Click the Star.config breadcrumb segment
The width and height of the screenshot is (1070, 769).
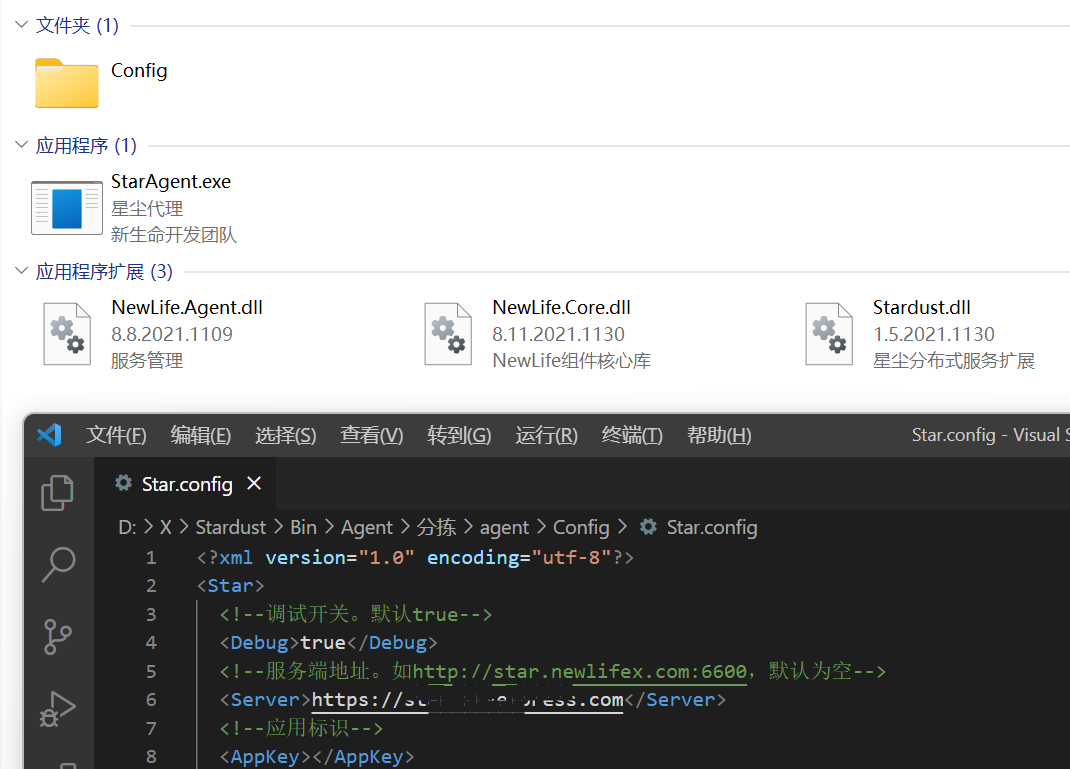pos(712,527)
